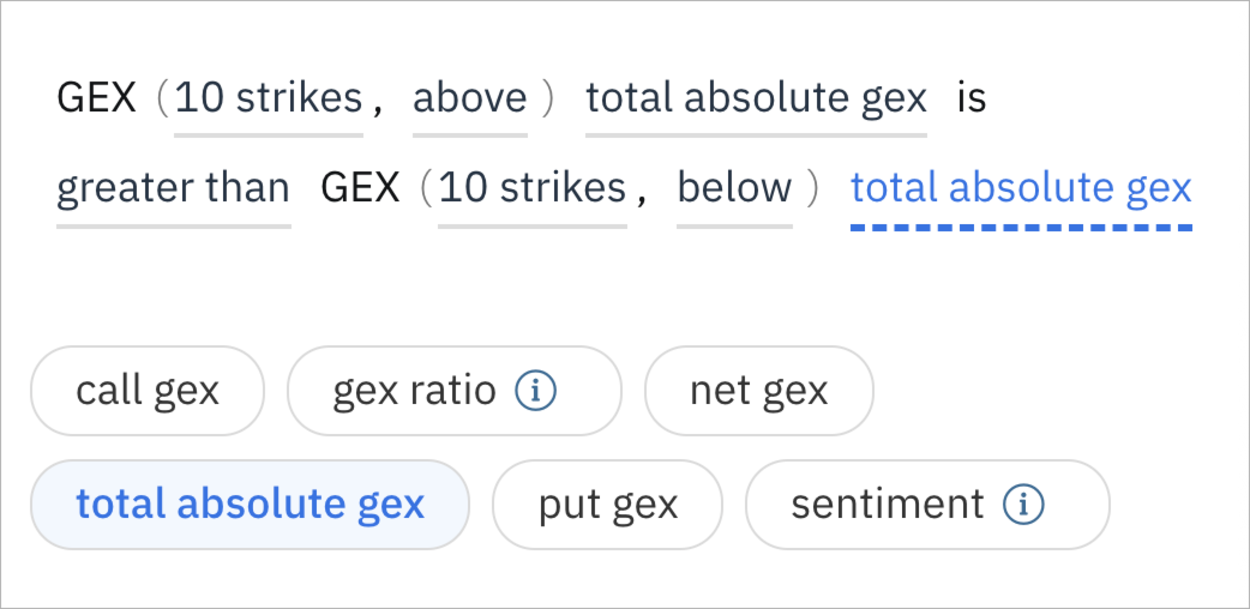Click the first GEX indicator label

[96, 98]
